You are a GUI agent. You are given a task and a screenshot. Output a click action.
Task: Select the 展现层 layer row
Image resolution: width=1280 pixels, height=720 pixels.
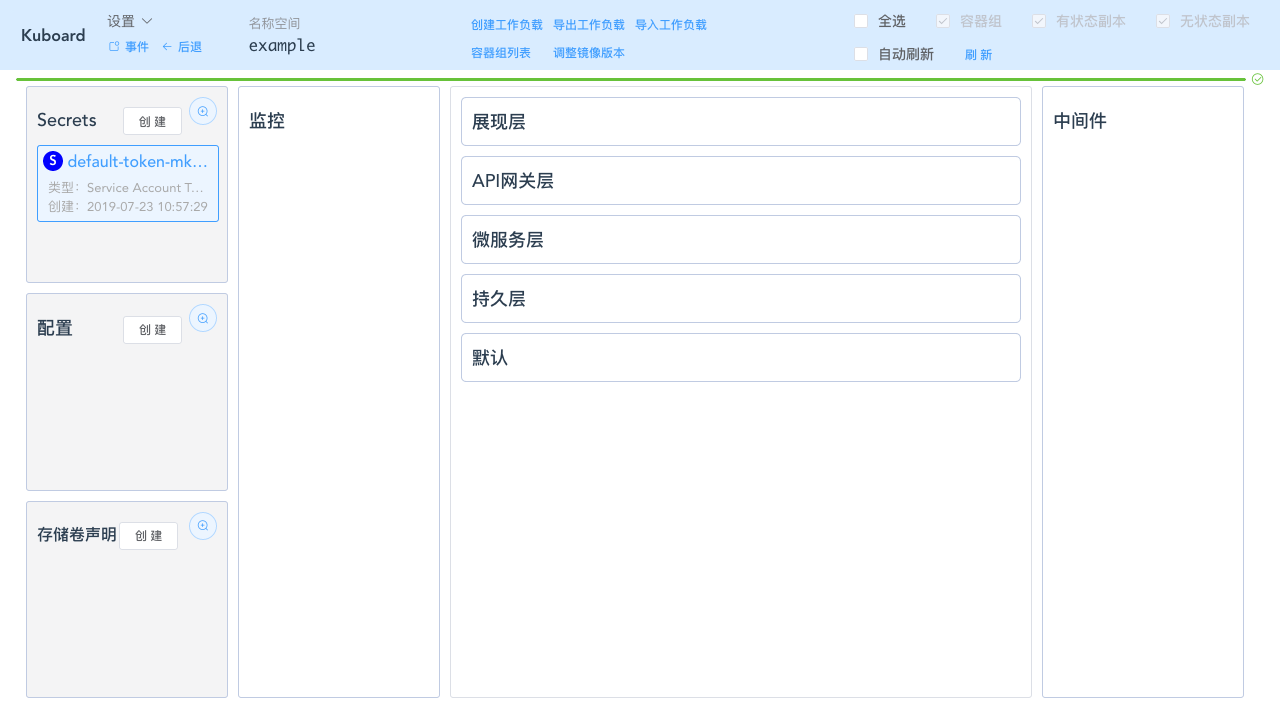[x=741, y=121]
